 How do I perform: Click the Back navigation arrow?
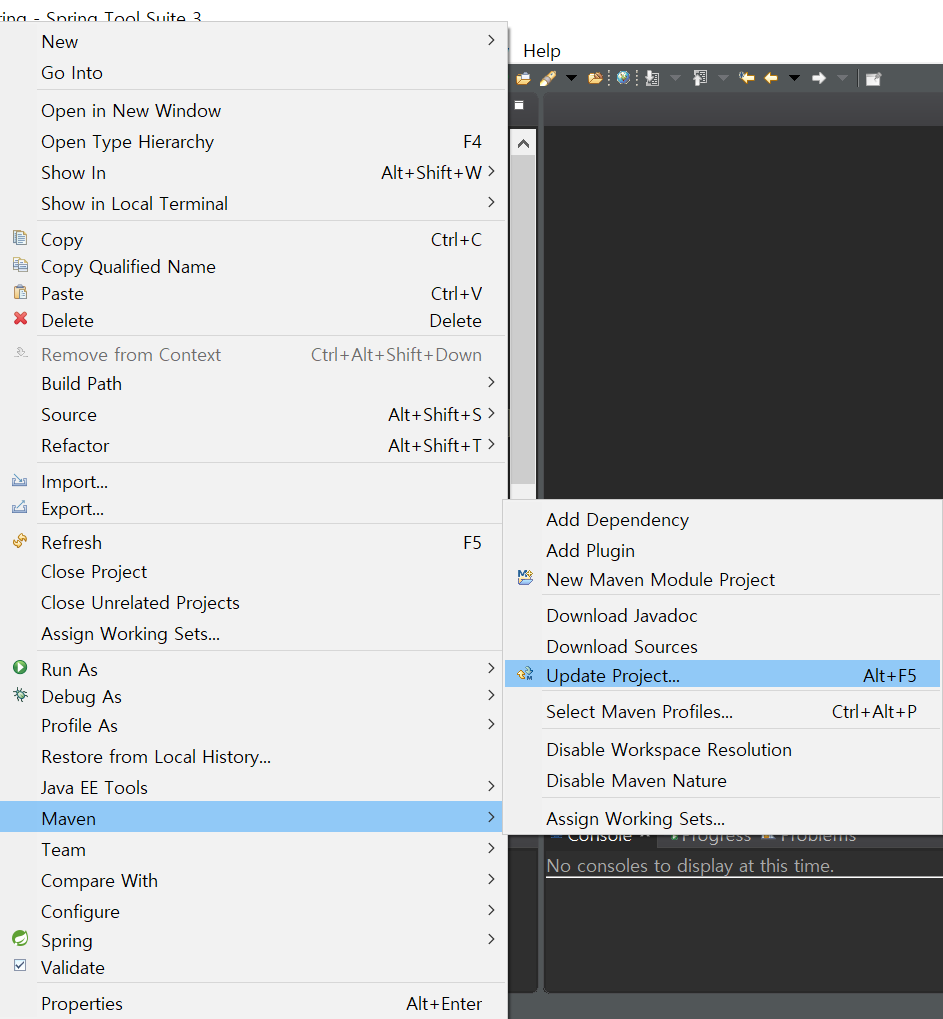[771, 78]
